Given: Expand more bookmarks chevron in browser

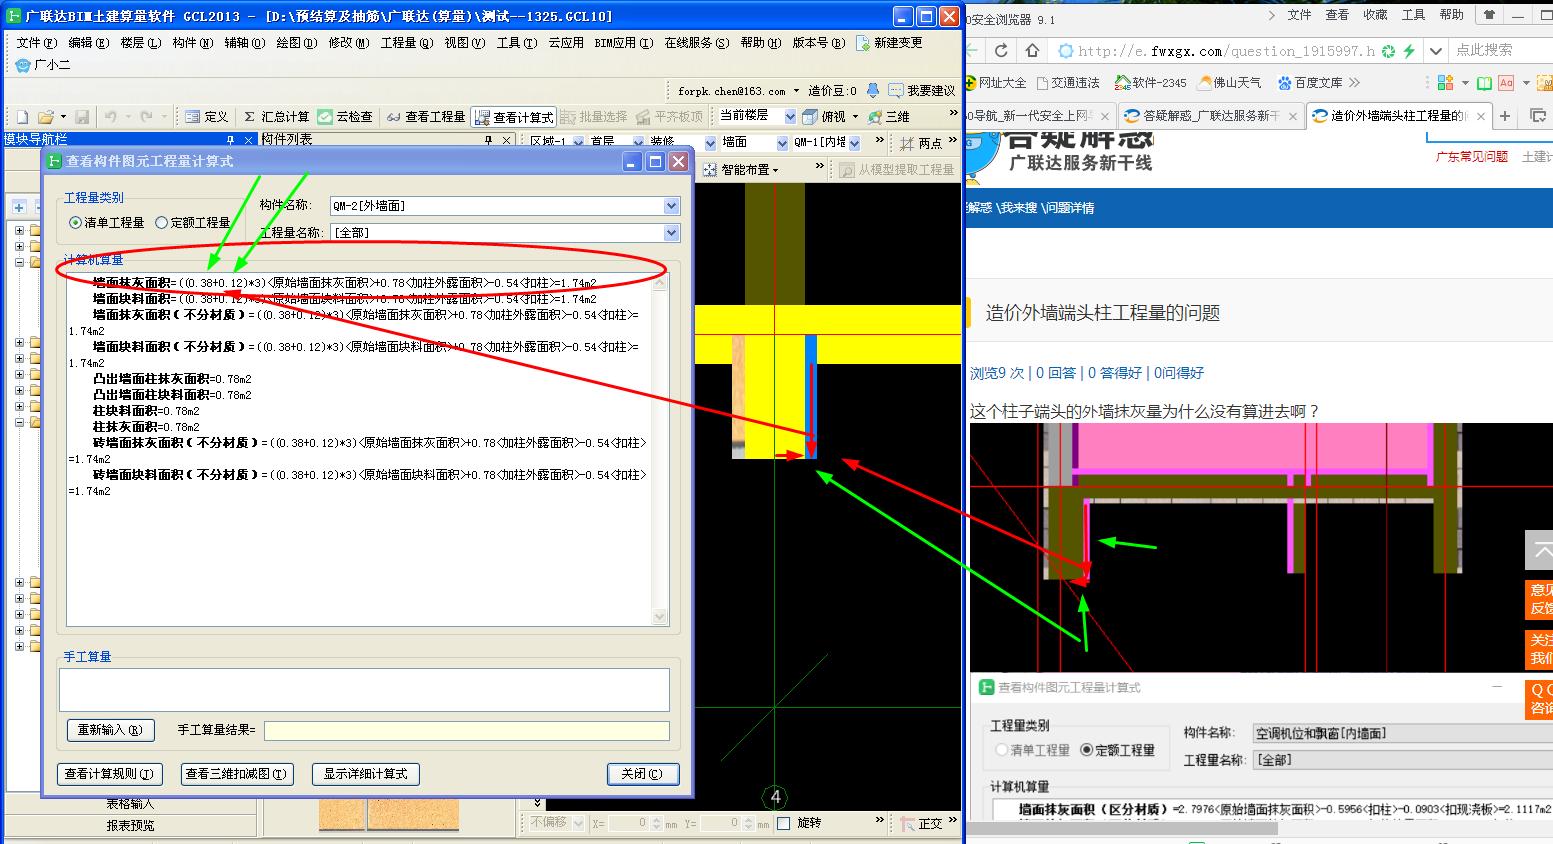Looking at the screenshot, I should (x=1355, y=83).
